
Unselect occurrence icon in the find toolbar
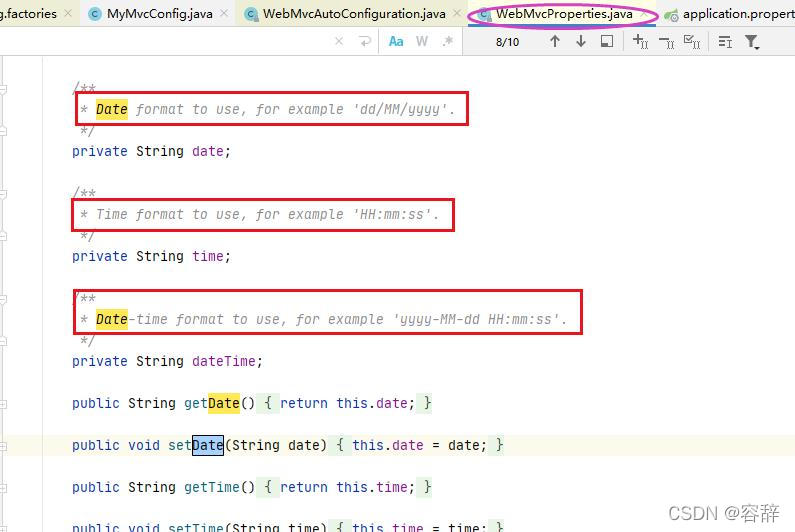coord(667,43)
